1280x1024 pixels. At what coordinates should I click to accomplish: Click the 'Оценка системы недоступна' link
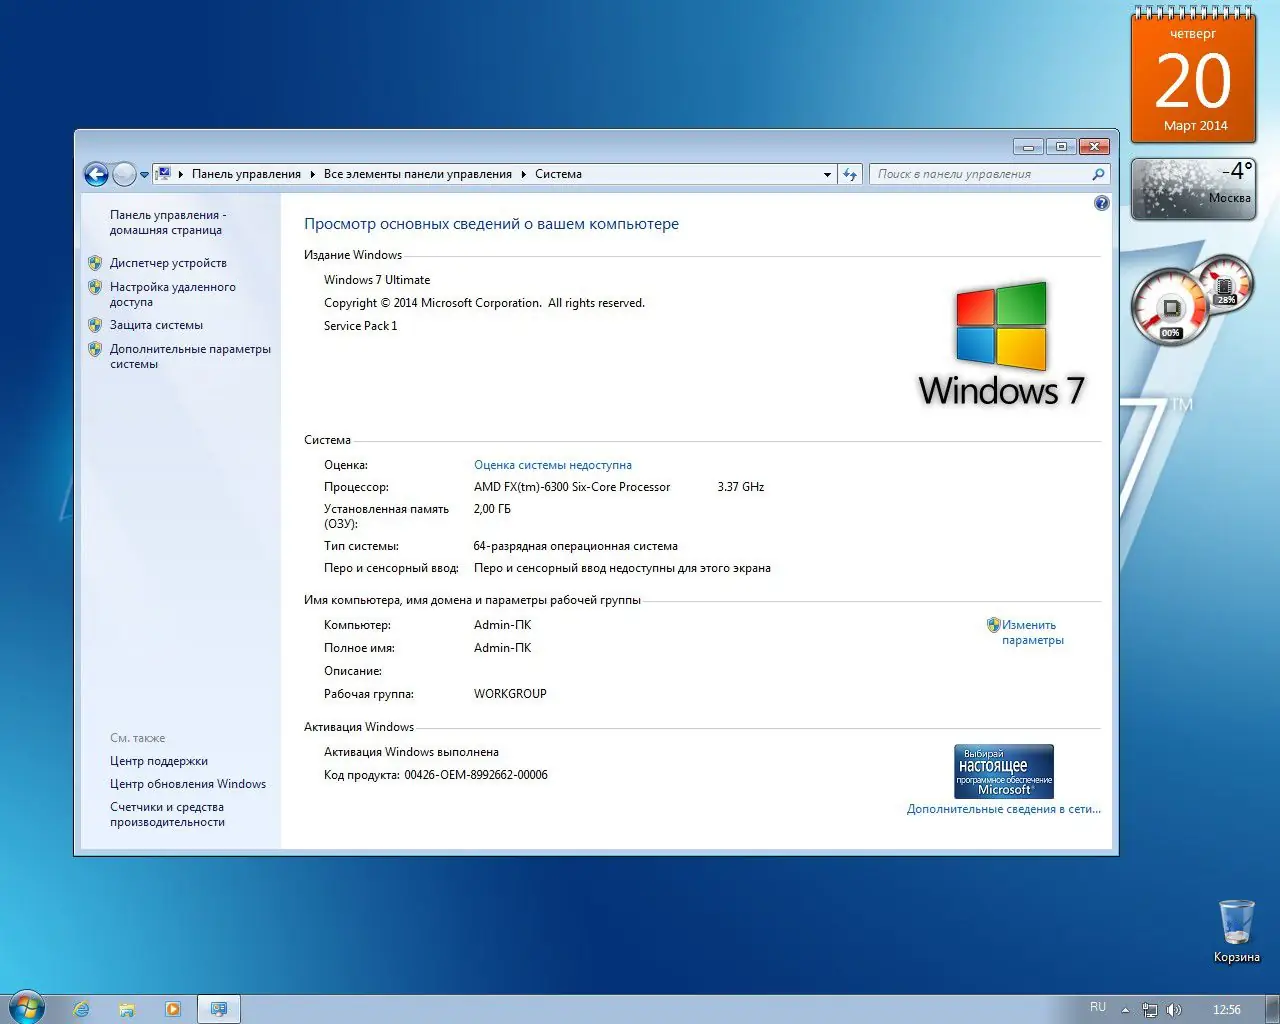[x=553, y=465]
